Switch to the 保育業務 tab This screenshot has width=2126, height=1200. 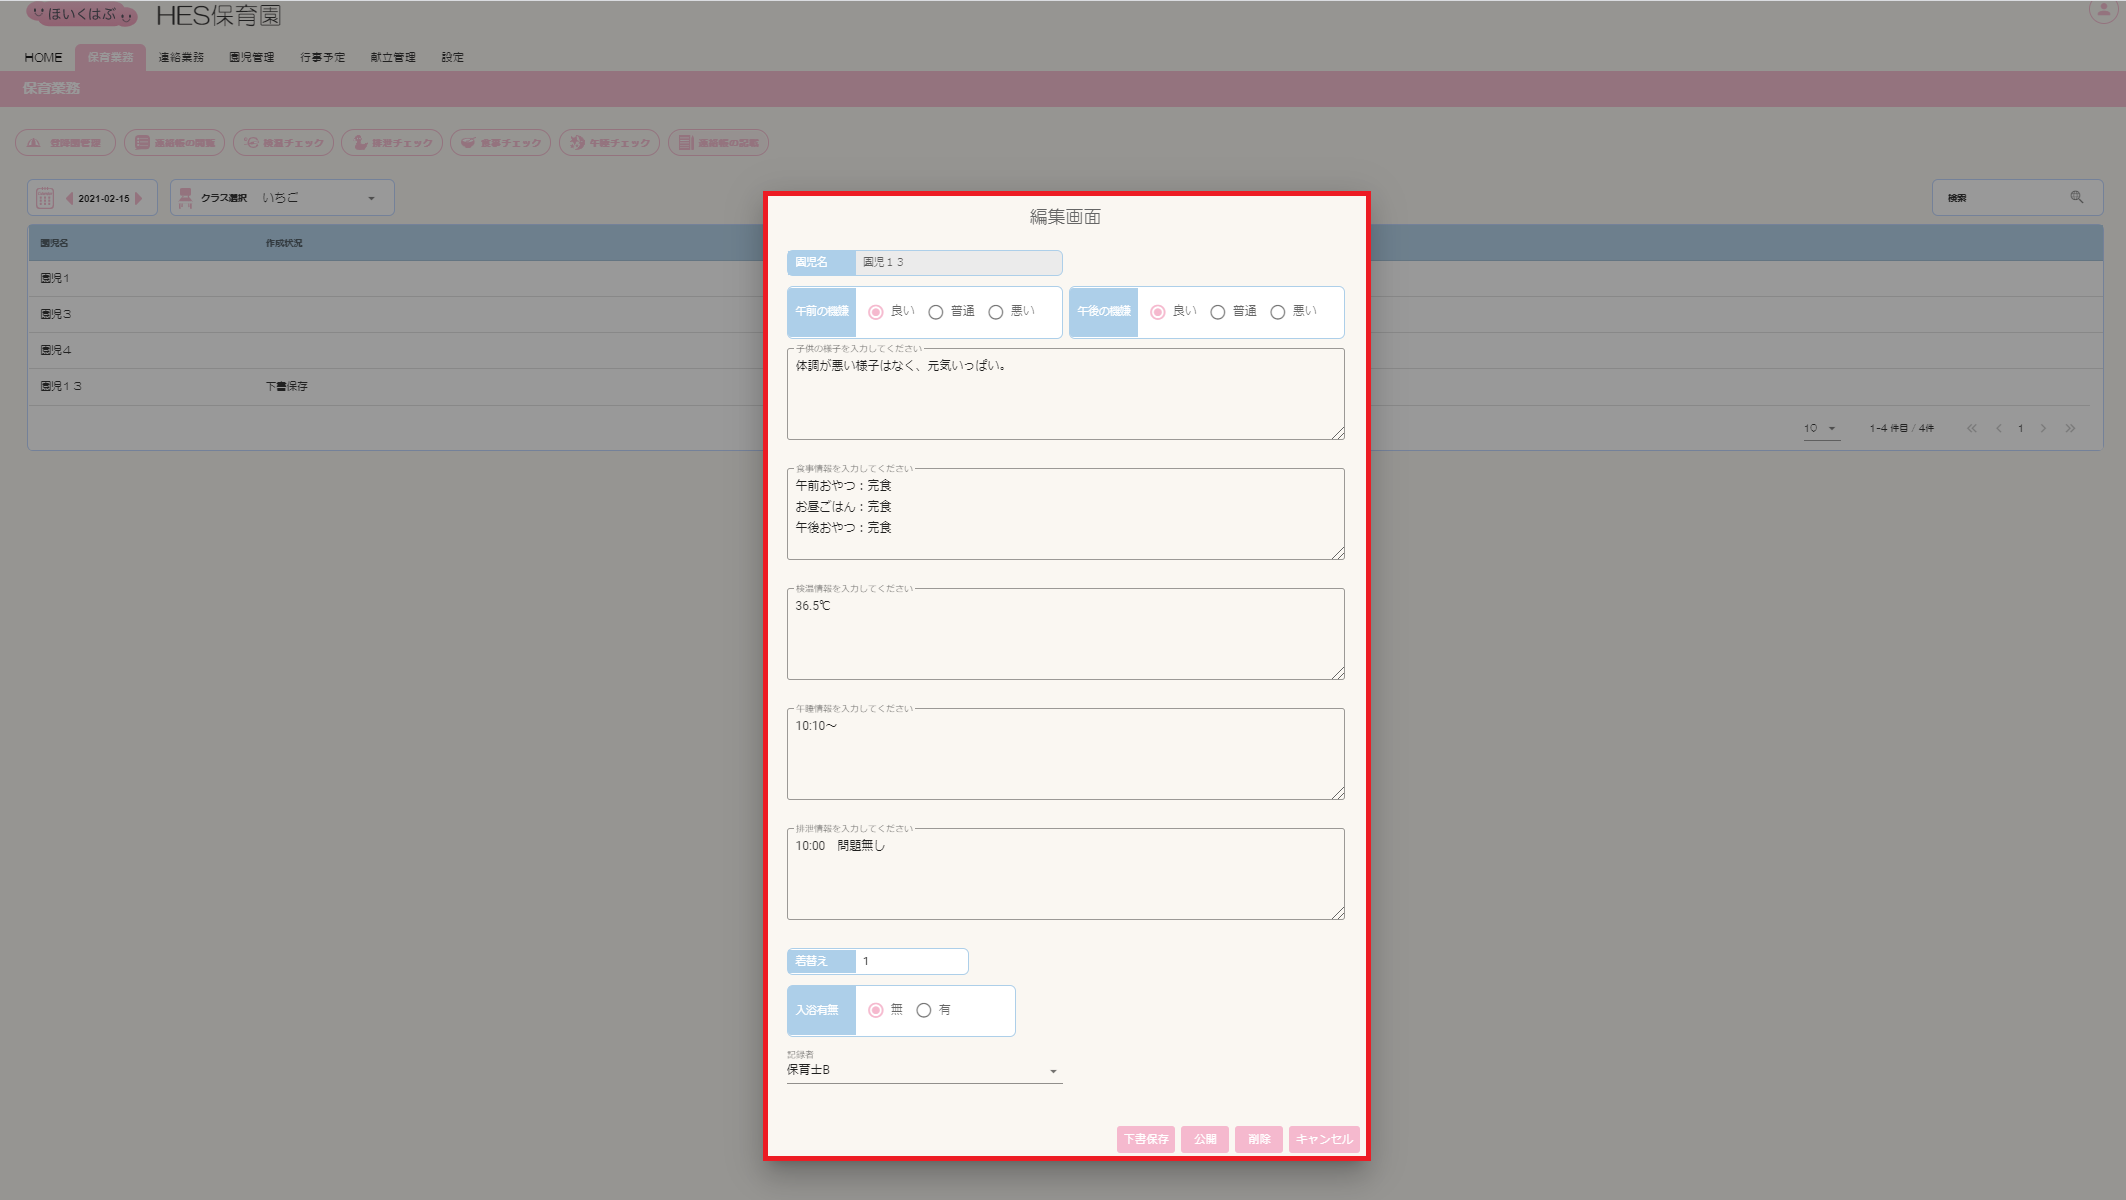click(110, 57)
